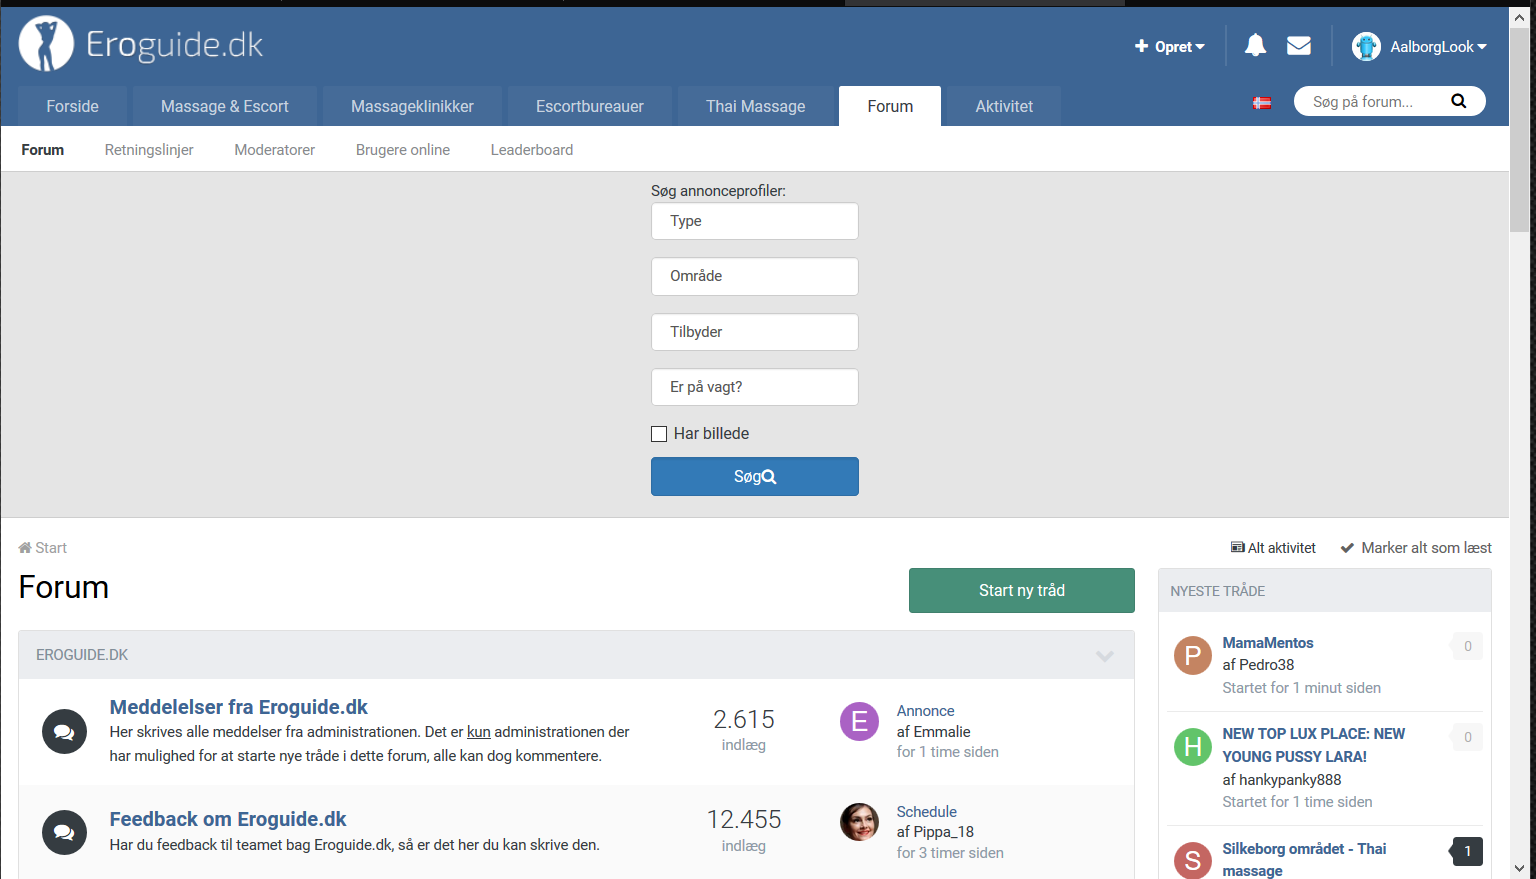Select the Forum main tab
The height and width of the screenshot is (879, 1536).
[x=890, y=106]
